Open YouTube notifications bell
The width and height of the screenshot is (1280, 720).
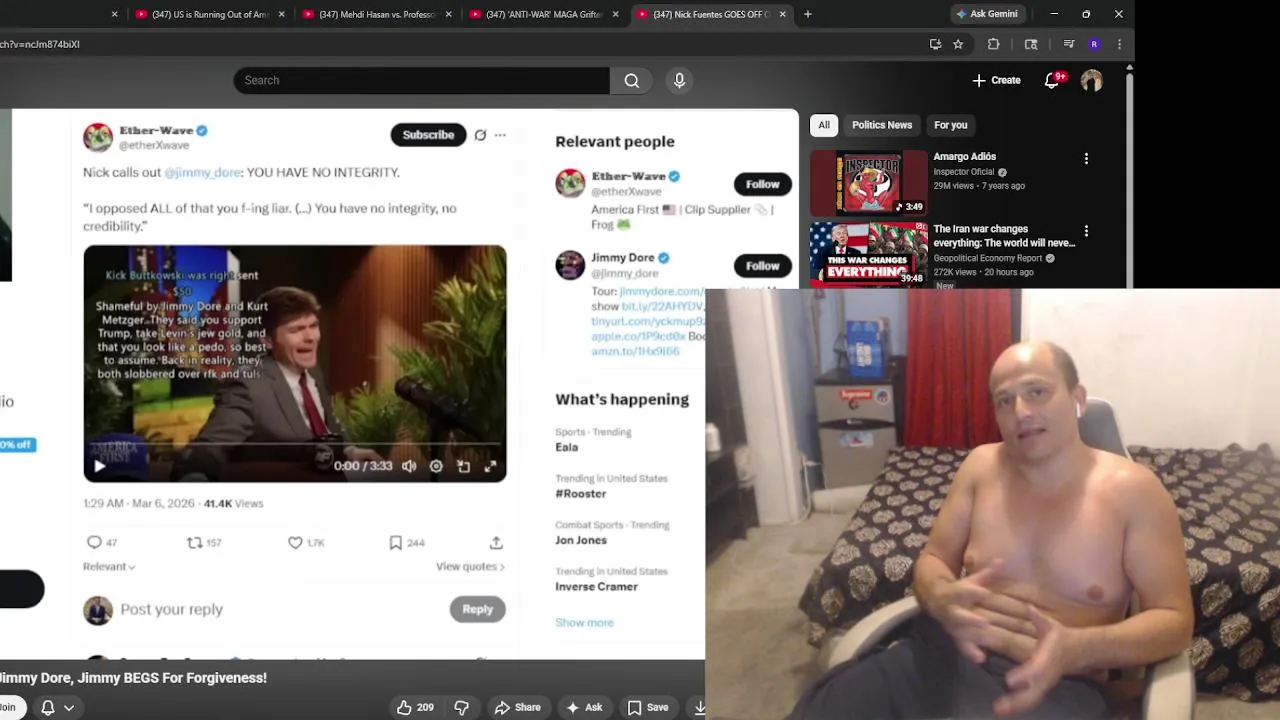point(1051,81)
